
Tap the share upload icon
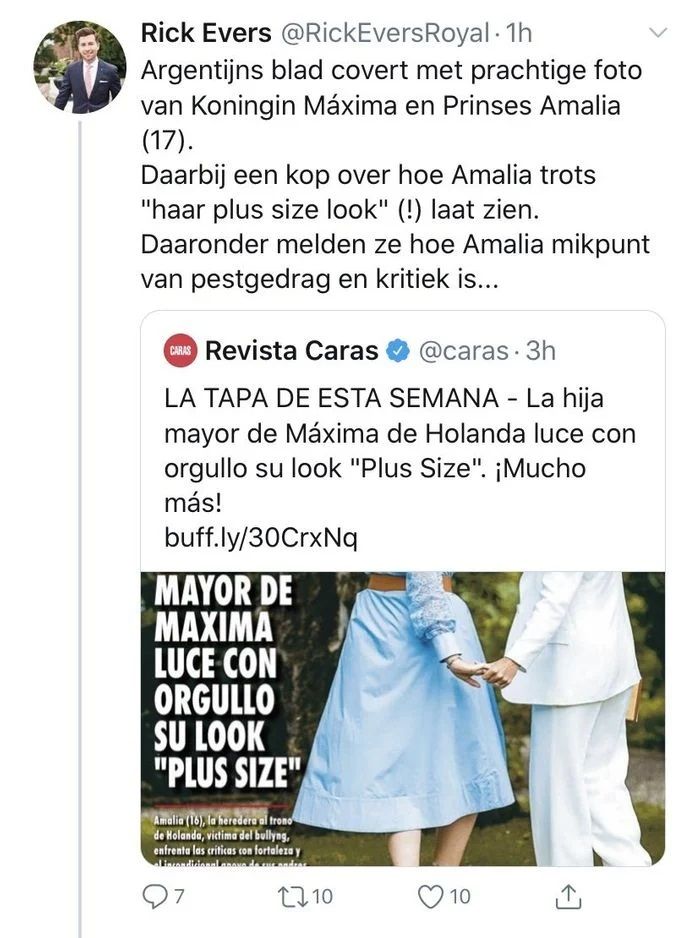(567, 896)
